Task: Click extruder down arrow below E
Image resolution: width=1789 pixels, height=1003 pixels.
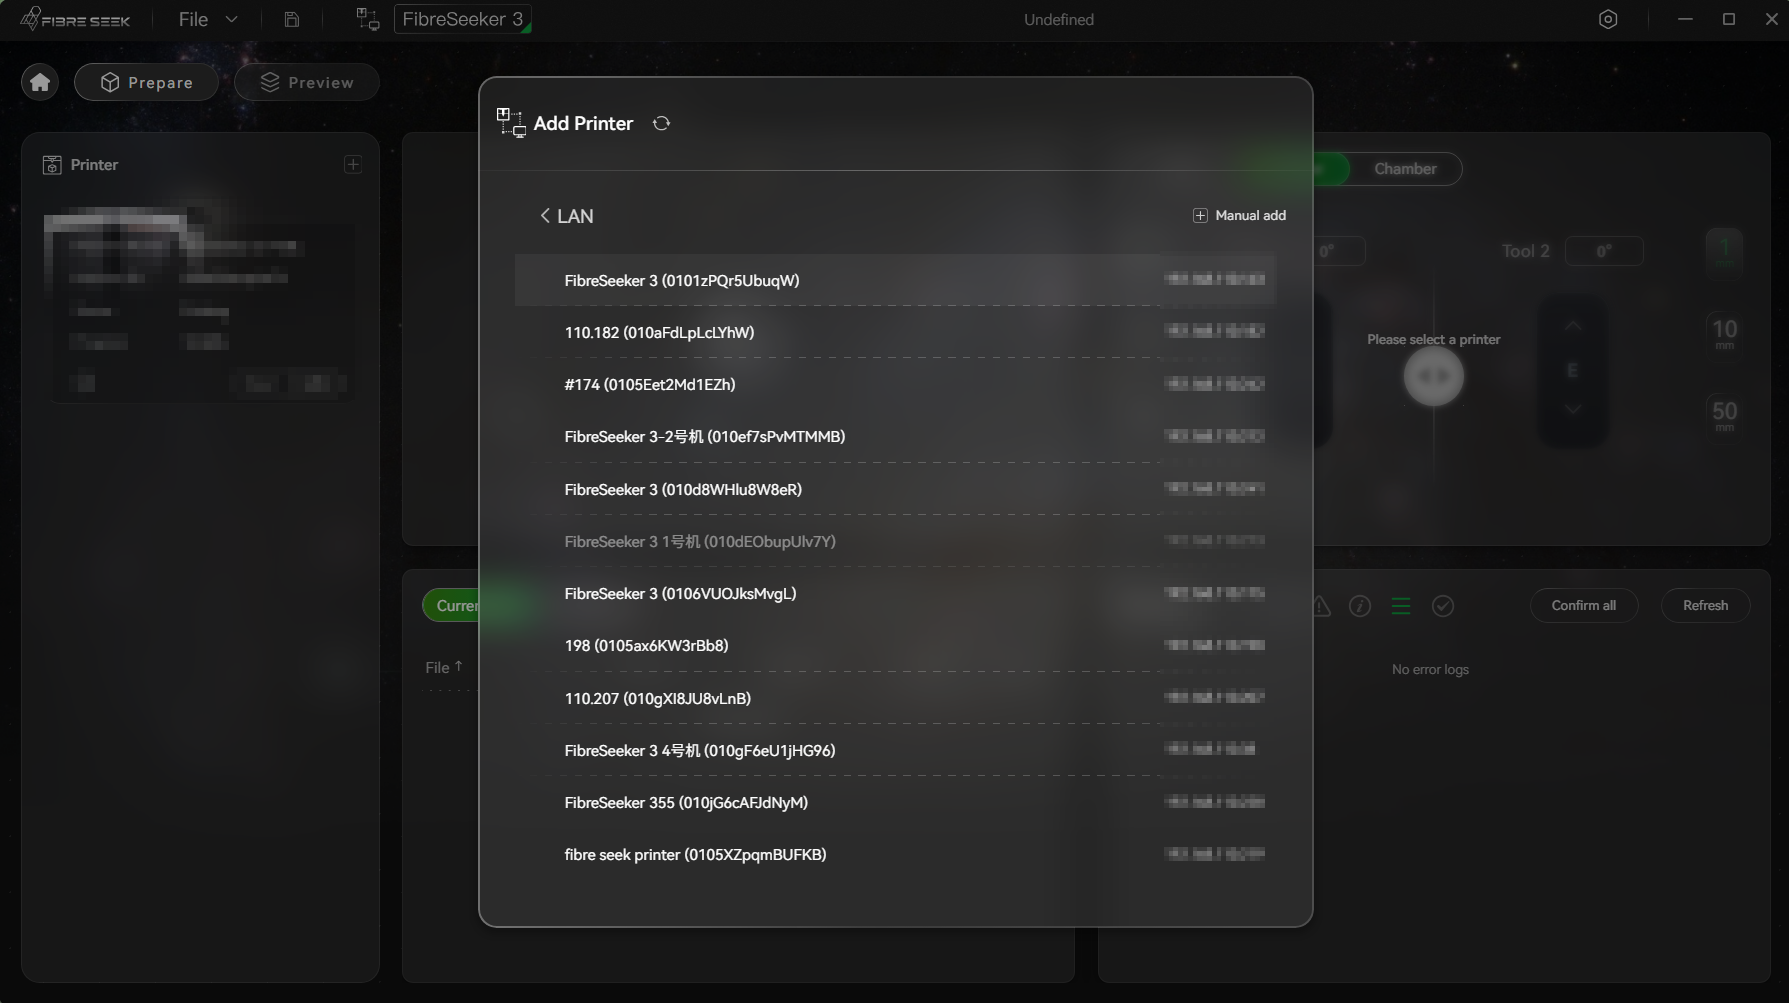Action: click(1573, 410)
